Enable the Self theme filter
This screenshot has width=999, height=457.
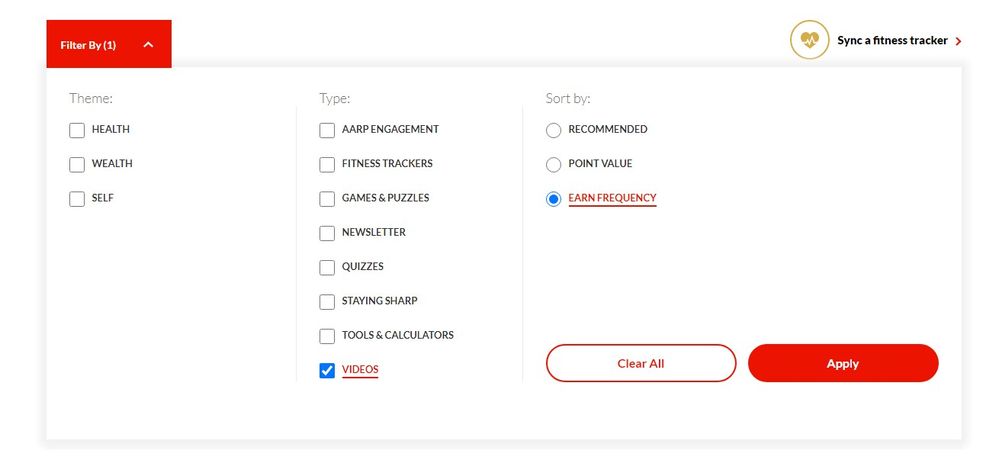click(77, 199)
